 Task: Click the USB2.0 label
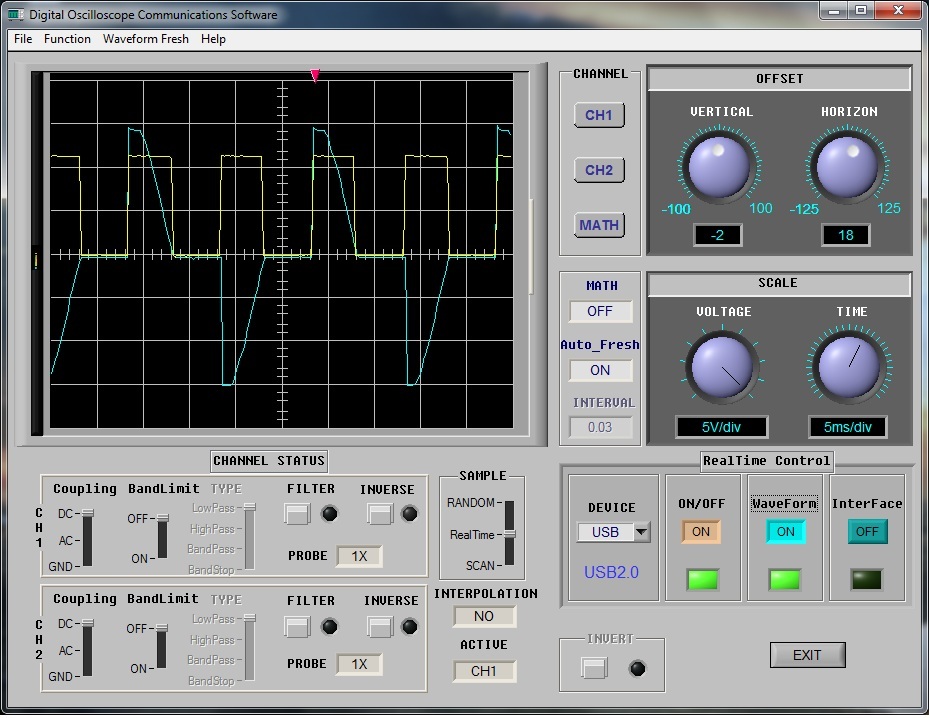click(611, 572)
